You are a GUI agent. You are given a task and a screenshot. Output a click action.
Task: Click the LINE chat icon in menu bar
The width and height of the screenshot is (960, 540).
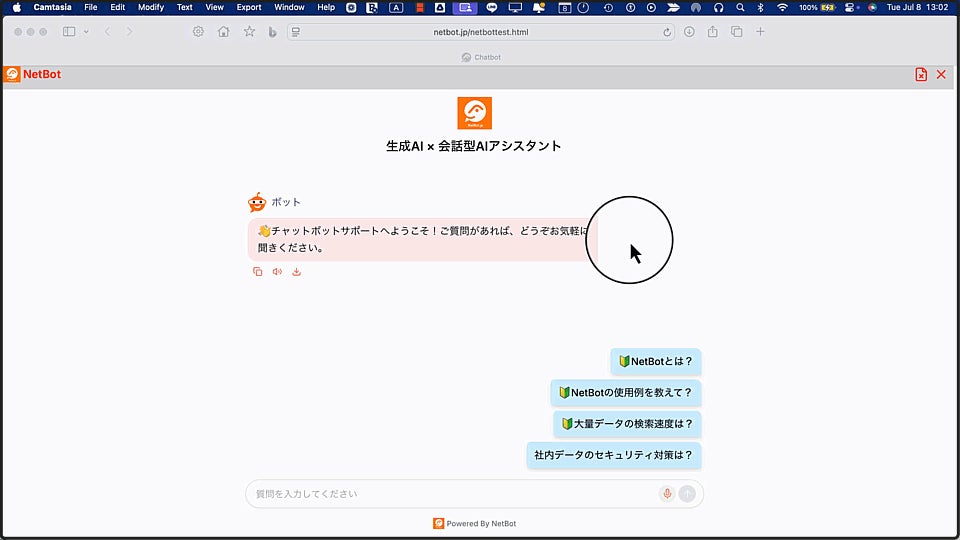492,7
